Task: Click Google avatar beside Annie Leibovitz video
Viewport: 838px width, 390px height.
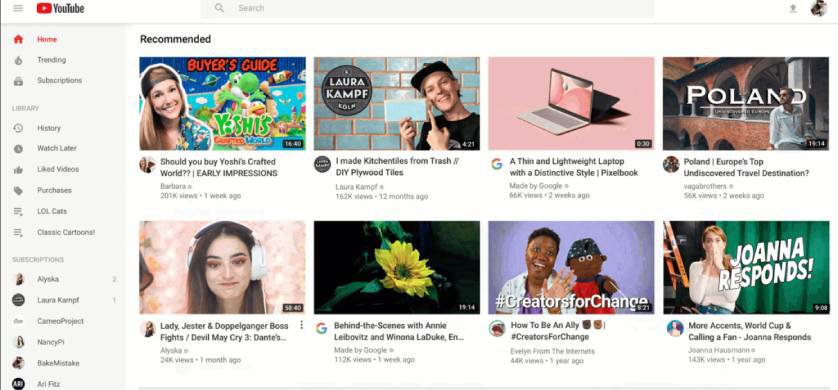Action: (321, 328)
